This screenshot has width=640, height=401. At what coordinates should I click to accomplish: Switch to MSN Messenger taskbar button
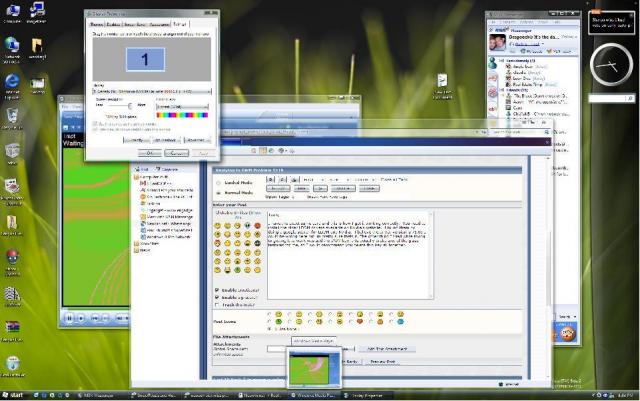(x=101, y=395)
